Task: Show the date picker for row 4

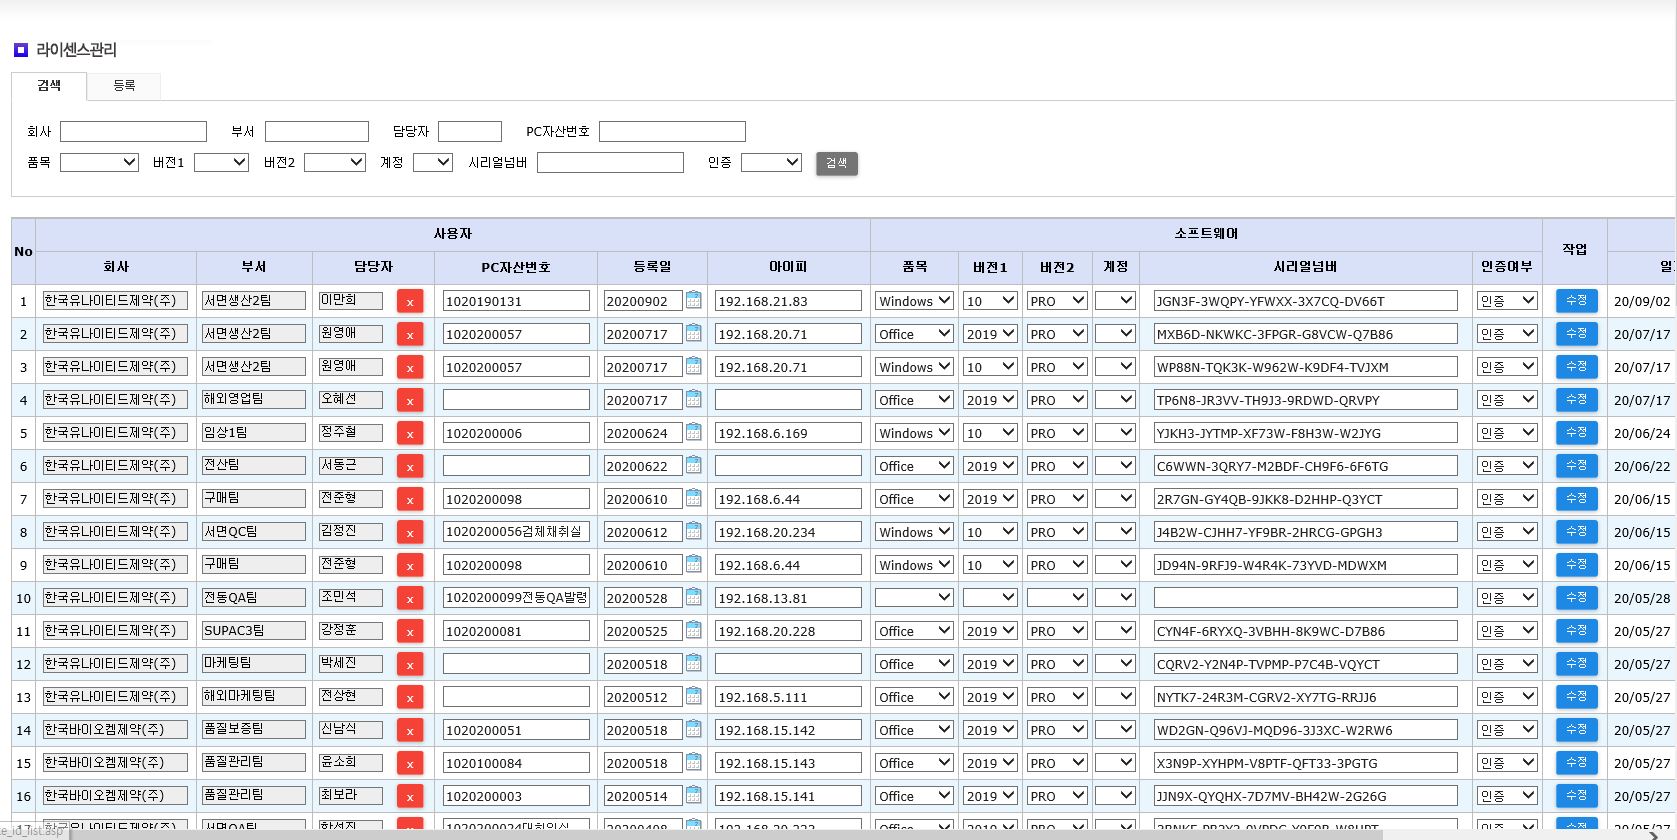Action: point(693,399)
